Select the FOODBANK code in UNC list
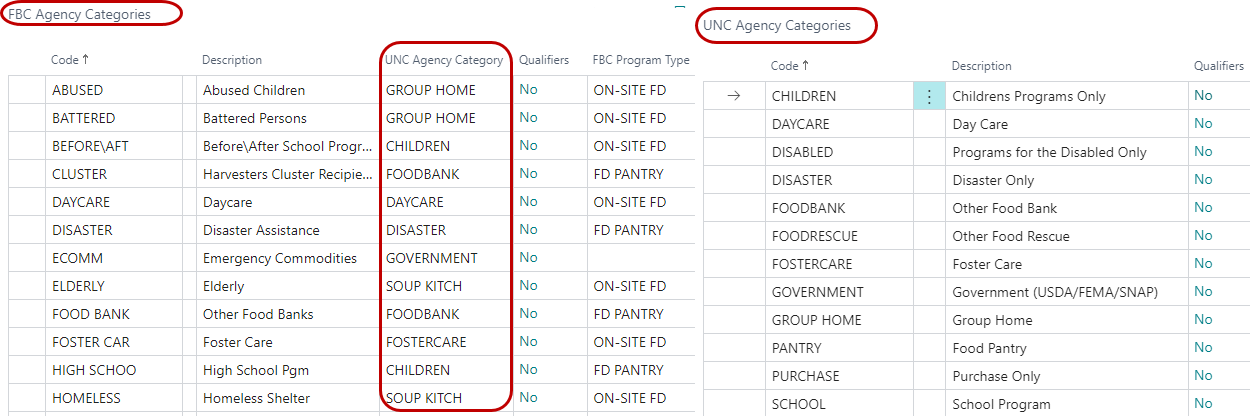Screen dimensions: 1250x416 pyautogui.click(x=808, y=208)
